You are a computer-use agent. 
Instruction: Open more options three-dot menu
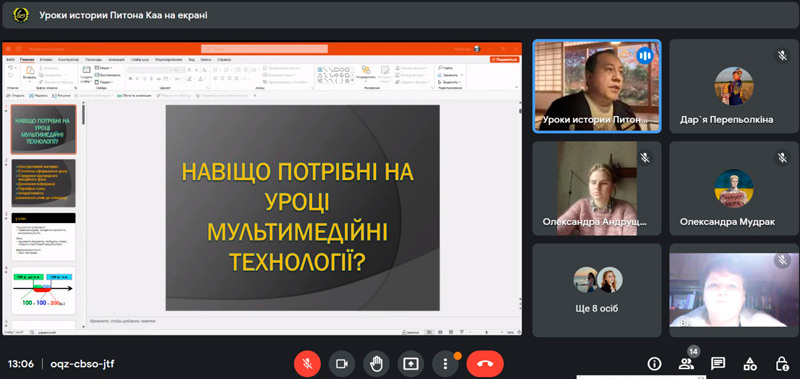[x=445, y=364]
